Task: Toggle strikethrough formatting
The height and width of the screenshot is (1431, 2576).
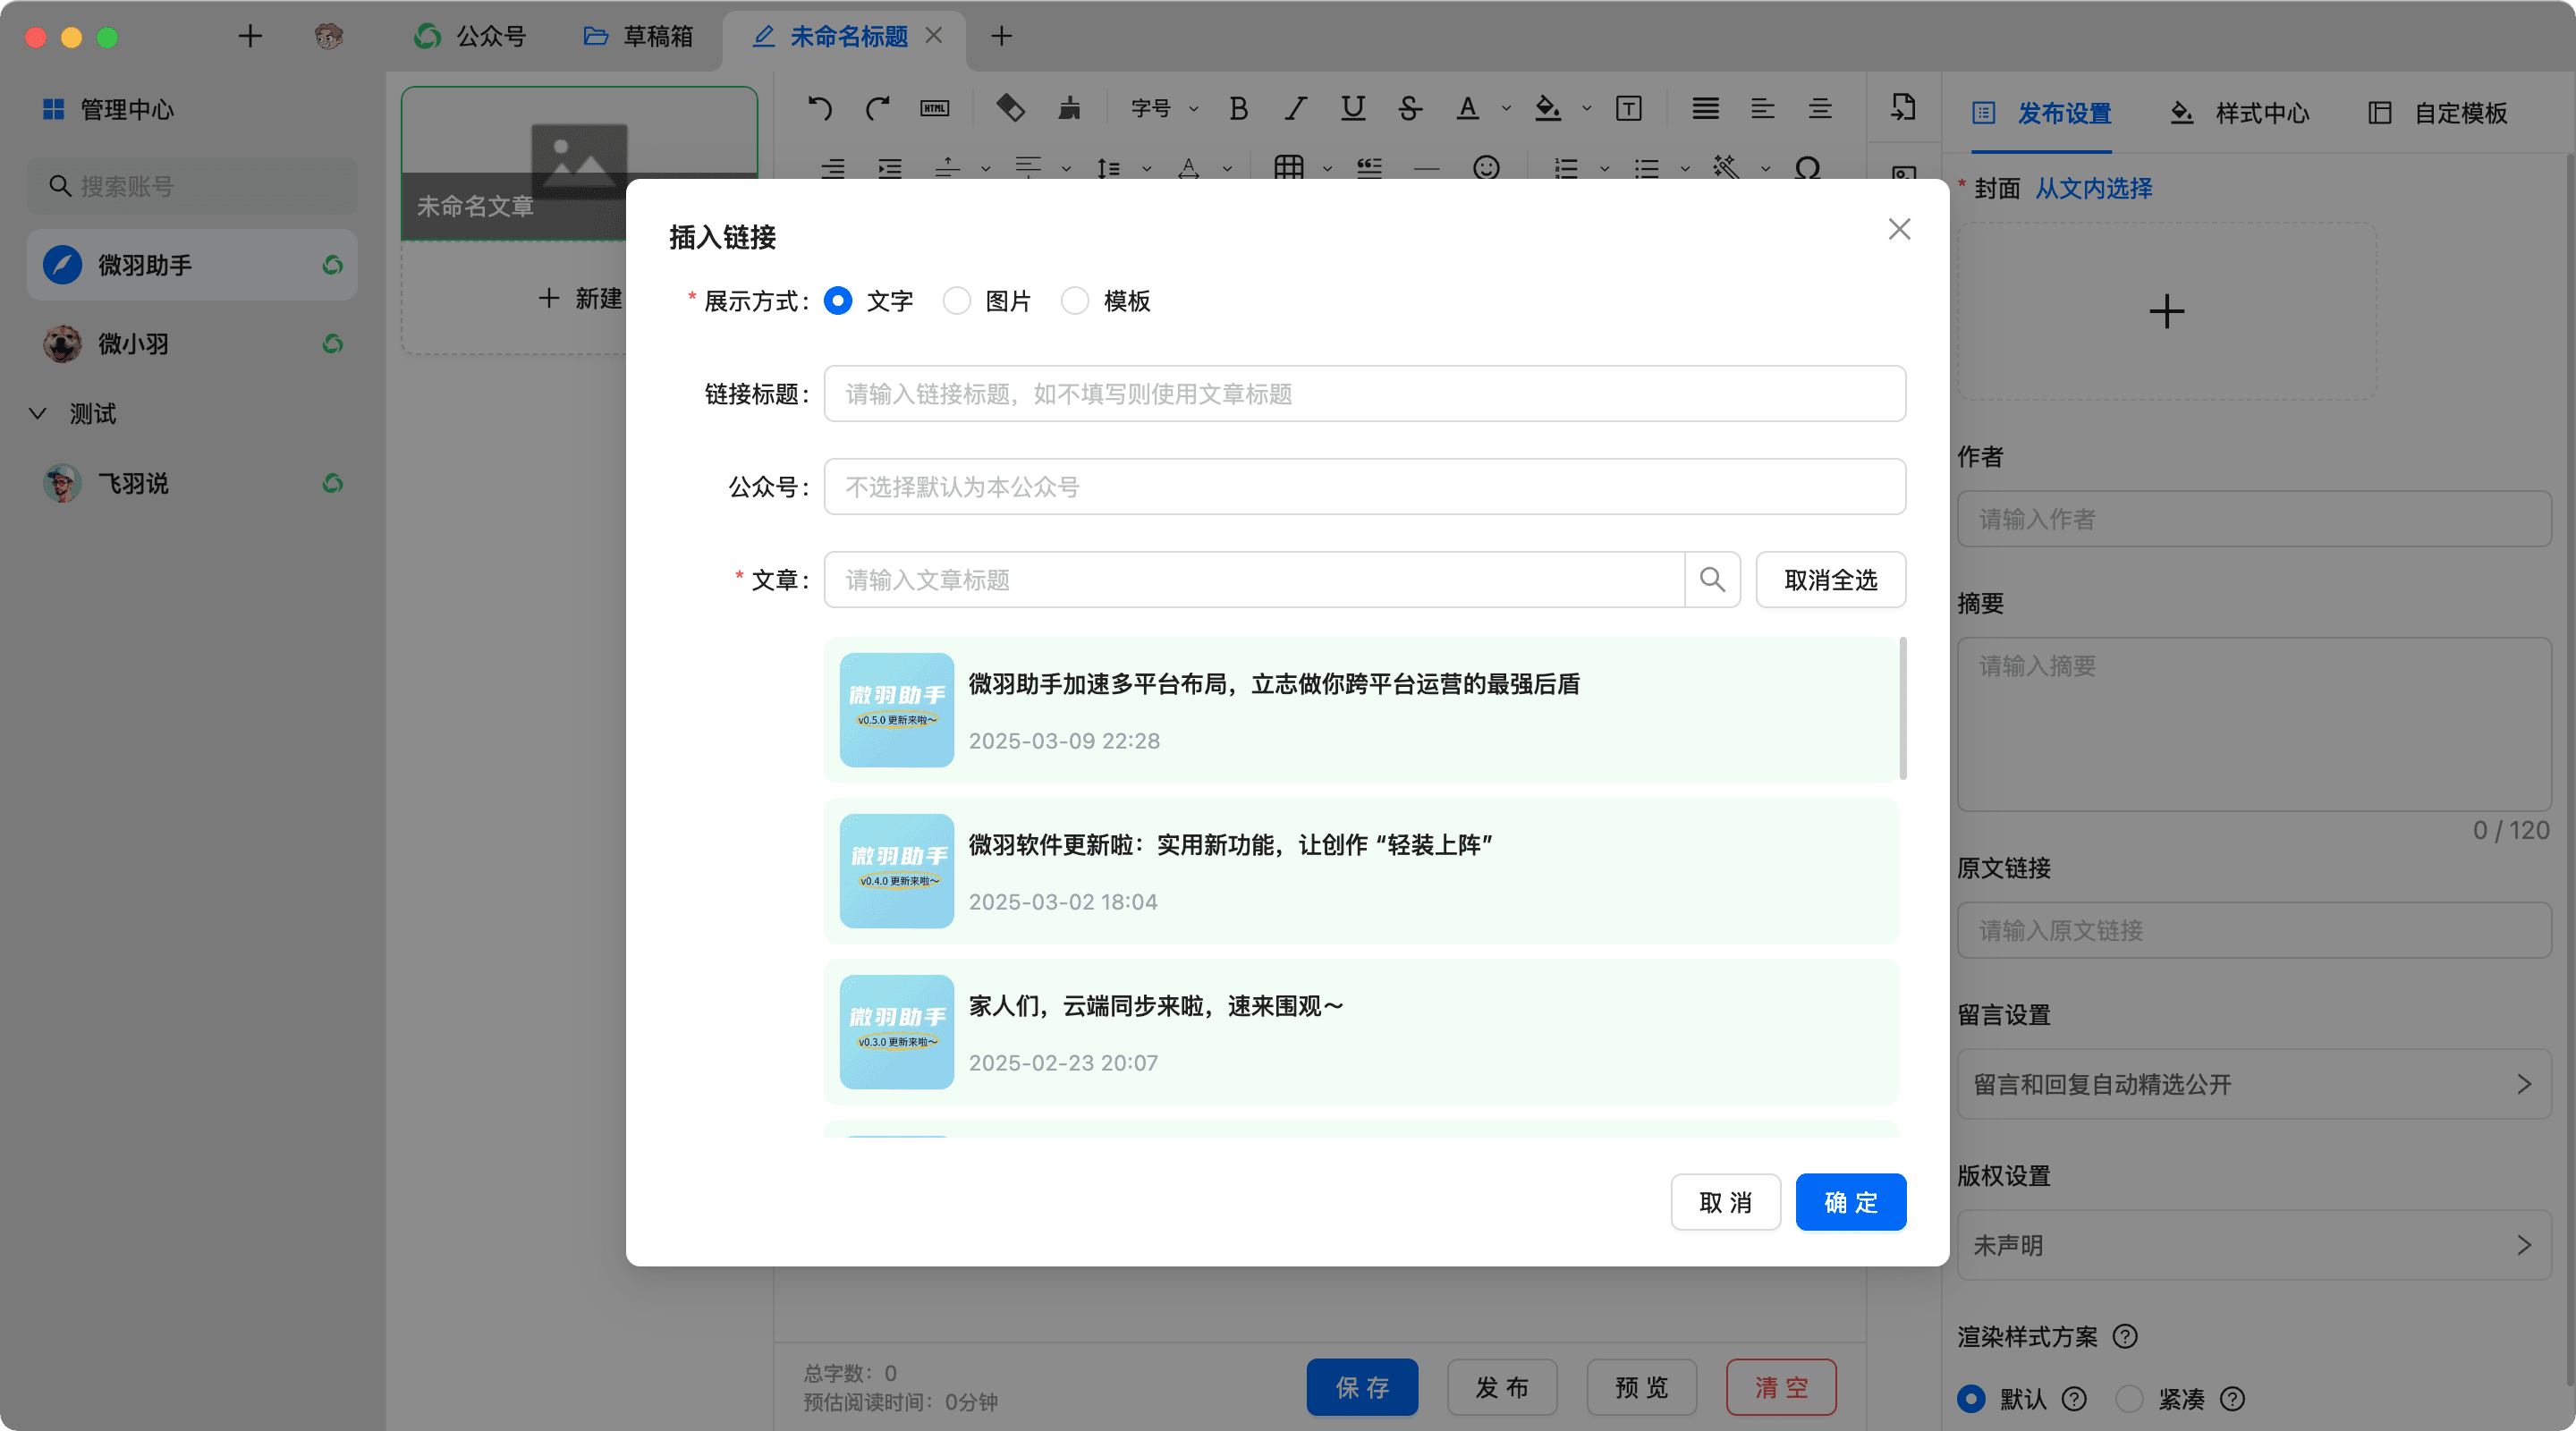Action: coord(1410,108)
